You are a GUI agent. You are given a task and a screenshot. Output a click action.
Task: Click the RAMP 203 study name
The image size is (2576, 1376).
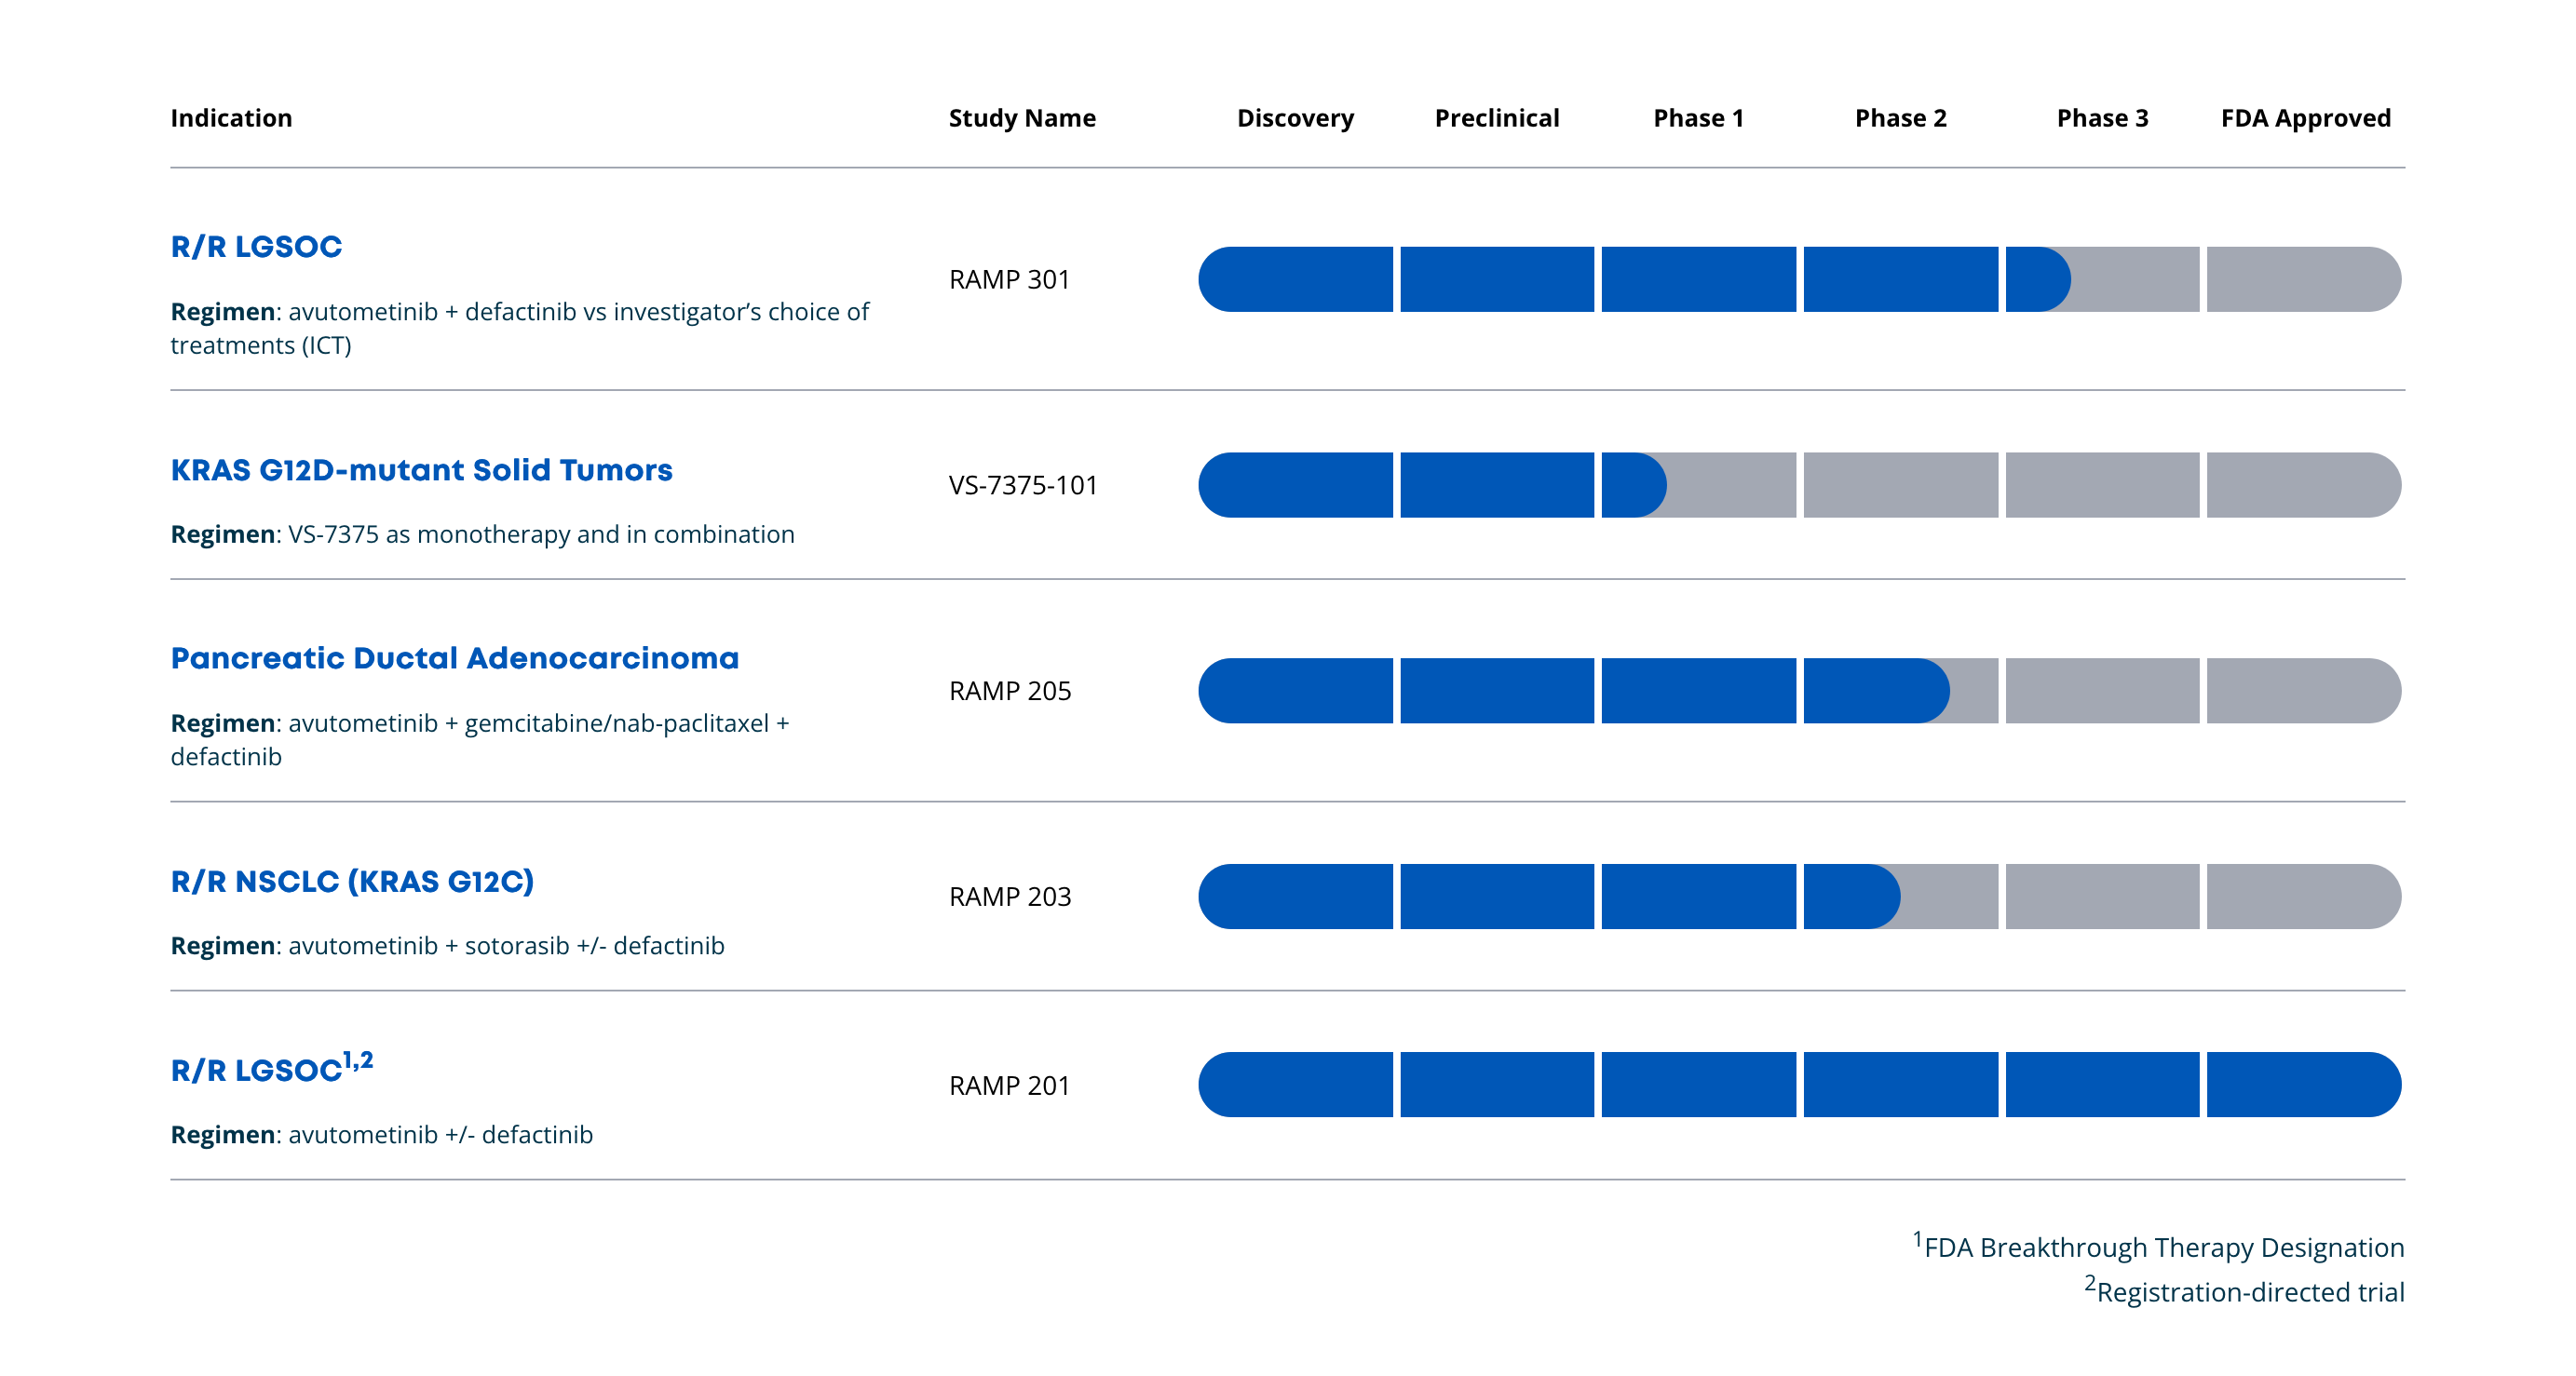1009,896
